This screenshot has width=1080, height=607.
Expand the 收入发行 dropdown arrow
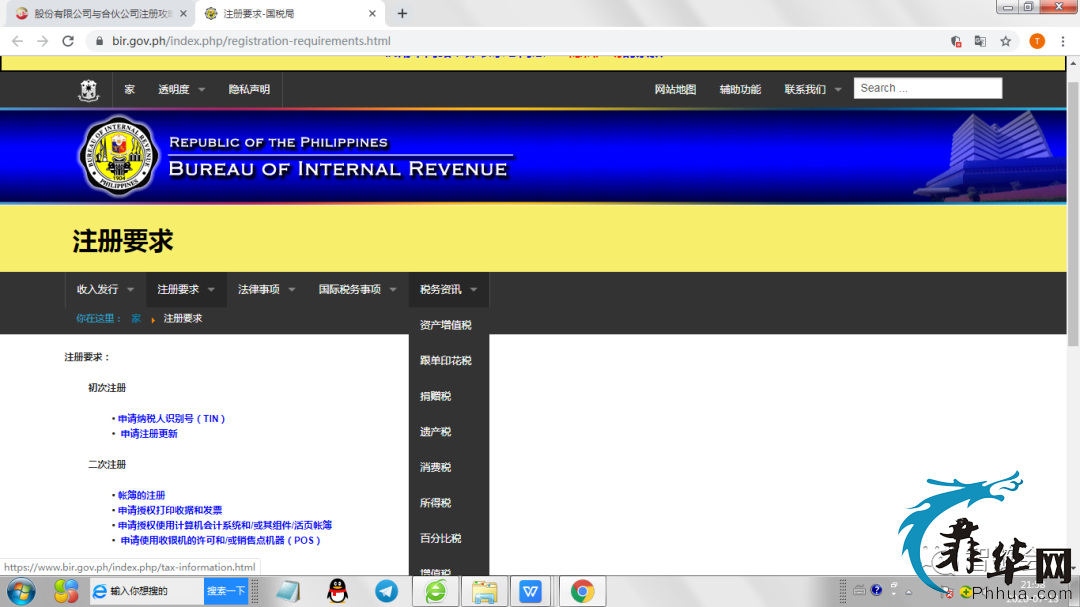(131, 289)
